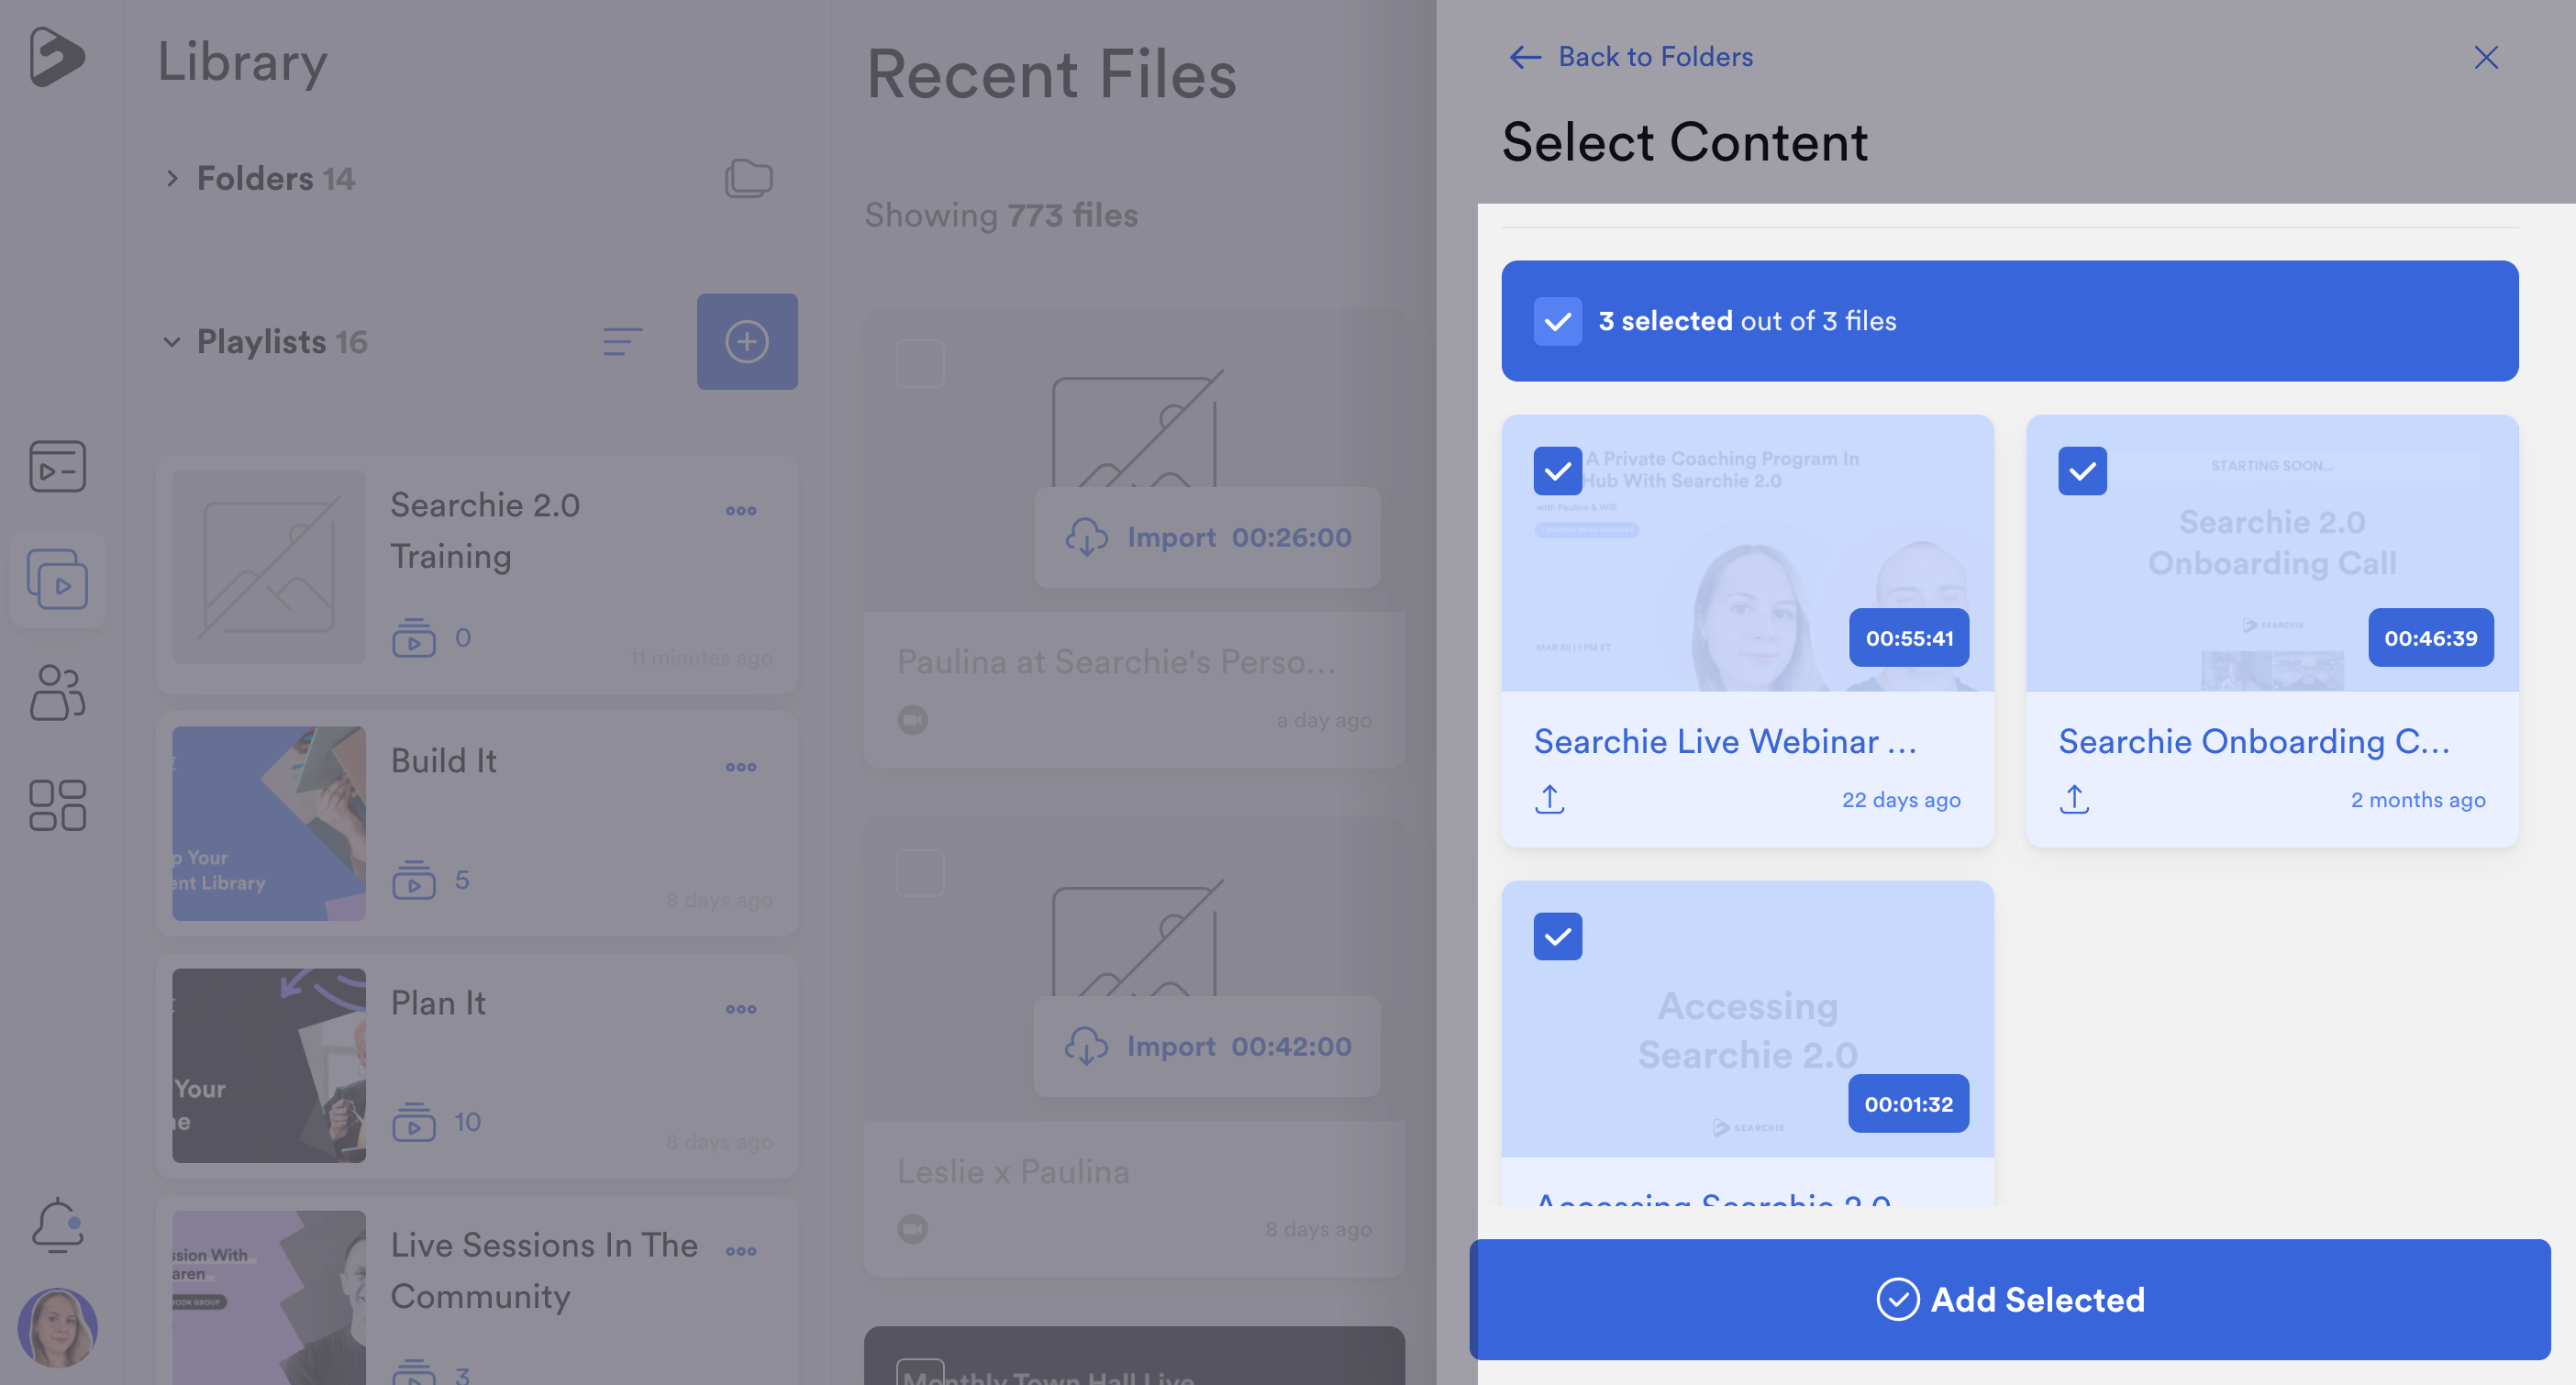Click playlist count icon on Searchie 2.0 Training
2576x1385 pixels.
click(x=413, y=638)
